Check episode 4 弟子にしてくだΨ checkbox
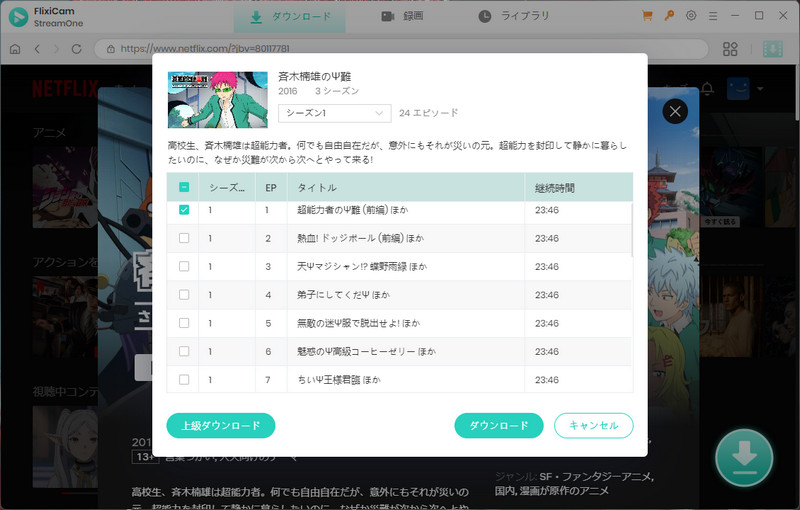This screenshot has width=800, height=510. click(184, 295)
